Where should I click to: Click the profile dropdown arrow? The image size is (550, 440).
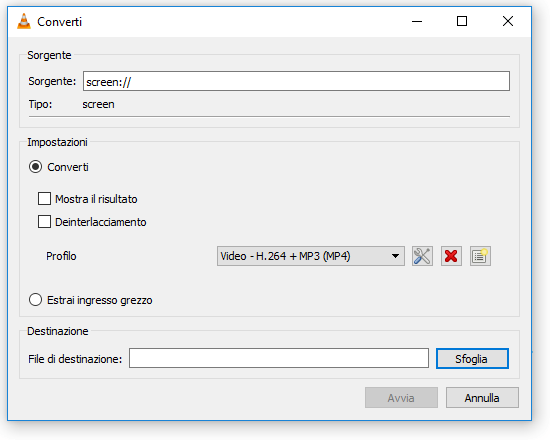395,256
